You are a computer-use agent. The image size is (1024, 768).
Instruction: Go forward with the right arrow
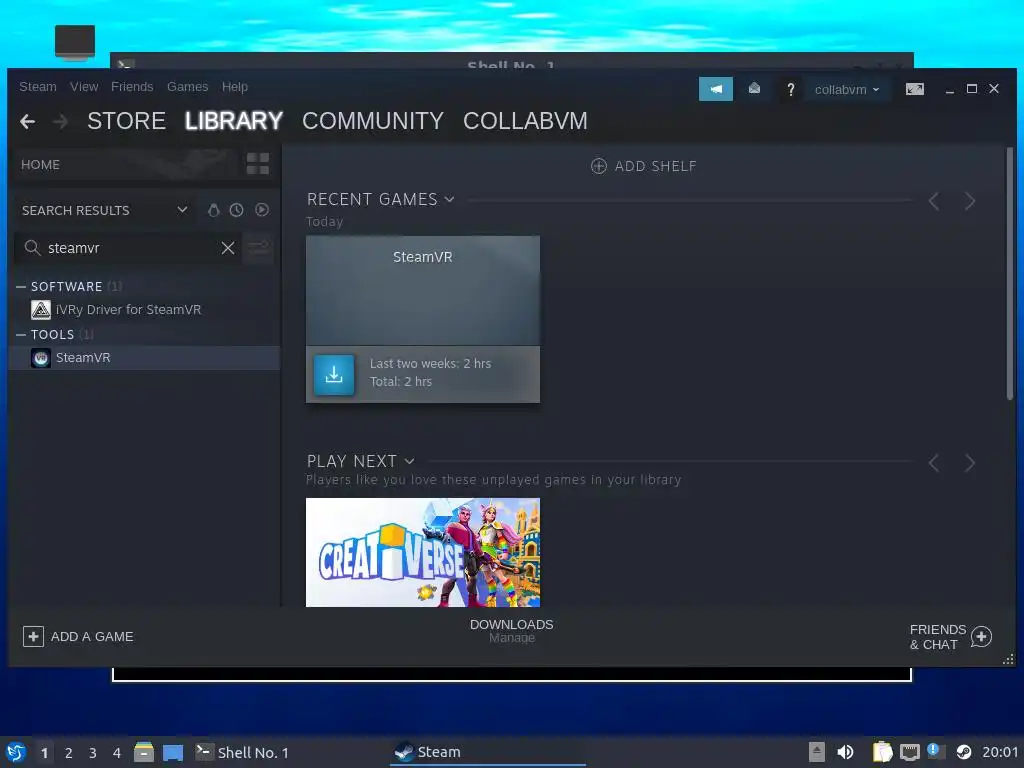click(60, 121)
